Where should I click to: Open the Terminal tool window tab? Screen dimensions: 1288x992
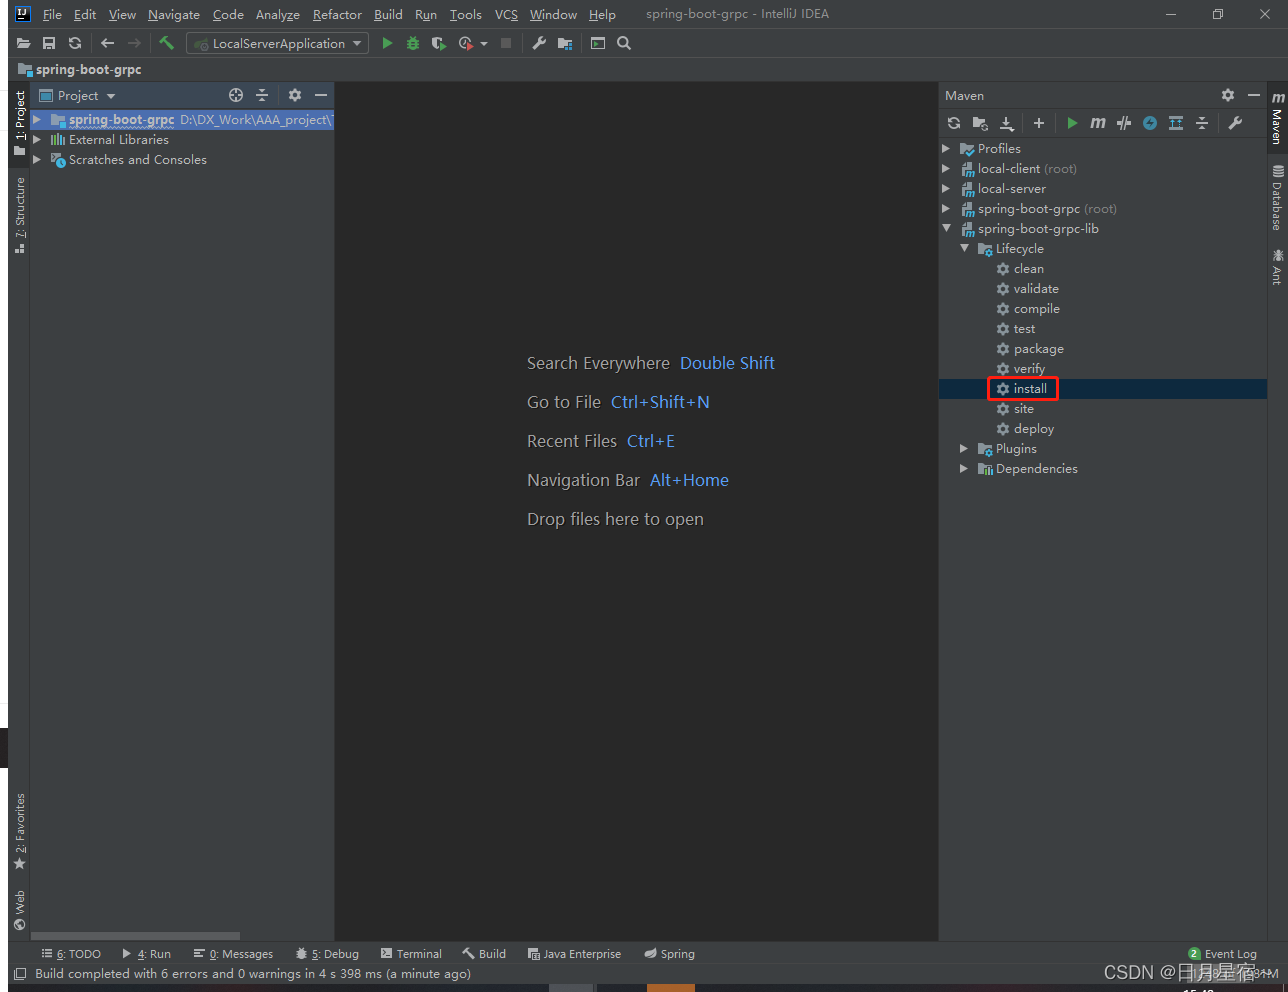[411, 954]
